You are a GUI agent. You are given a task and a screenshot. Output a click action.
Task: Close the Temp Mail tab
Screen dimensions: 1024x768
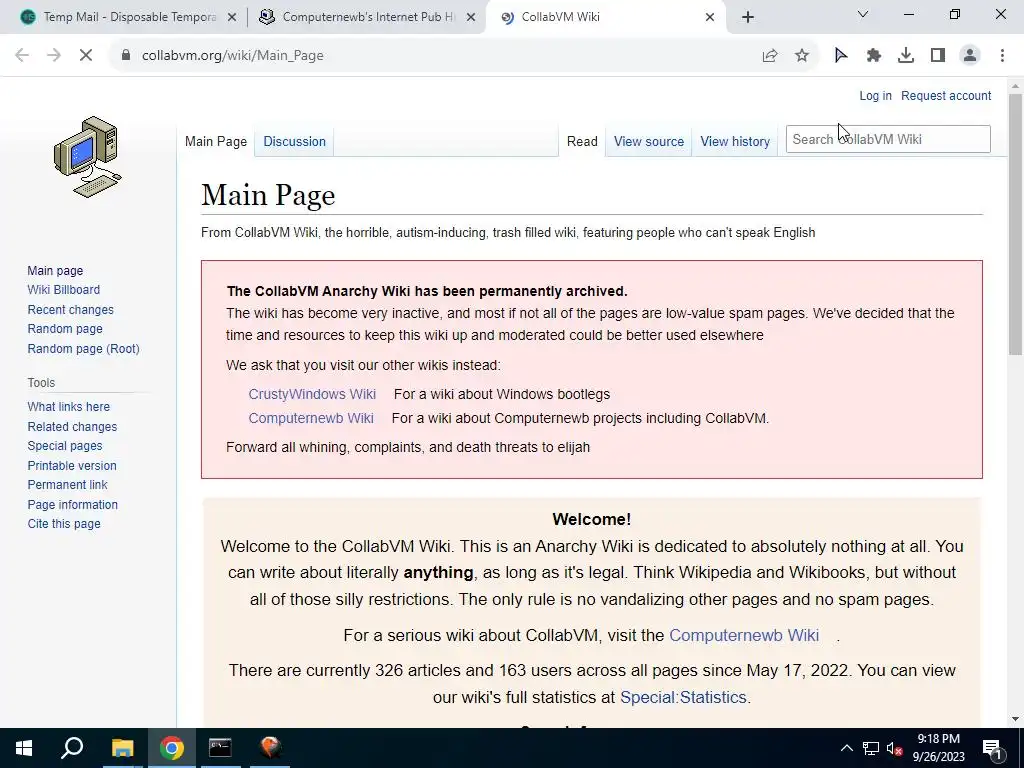(232, 17)
